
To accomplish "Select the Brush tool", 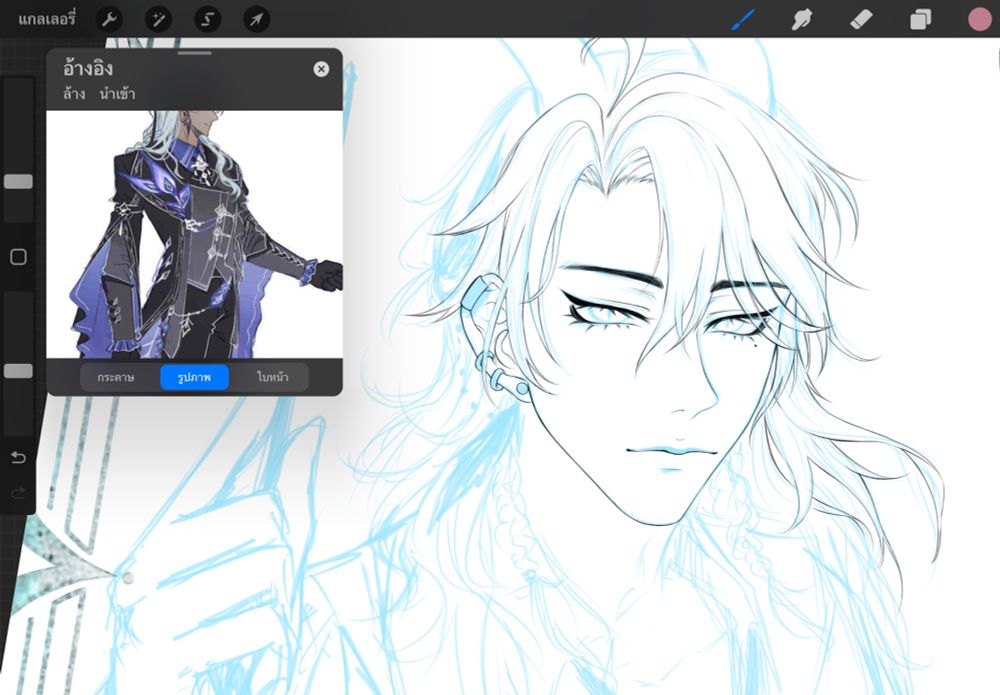I will (x=743, y=20).
